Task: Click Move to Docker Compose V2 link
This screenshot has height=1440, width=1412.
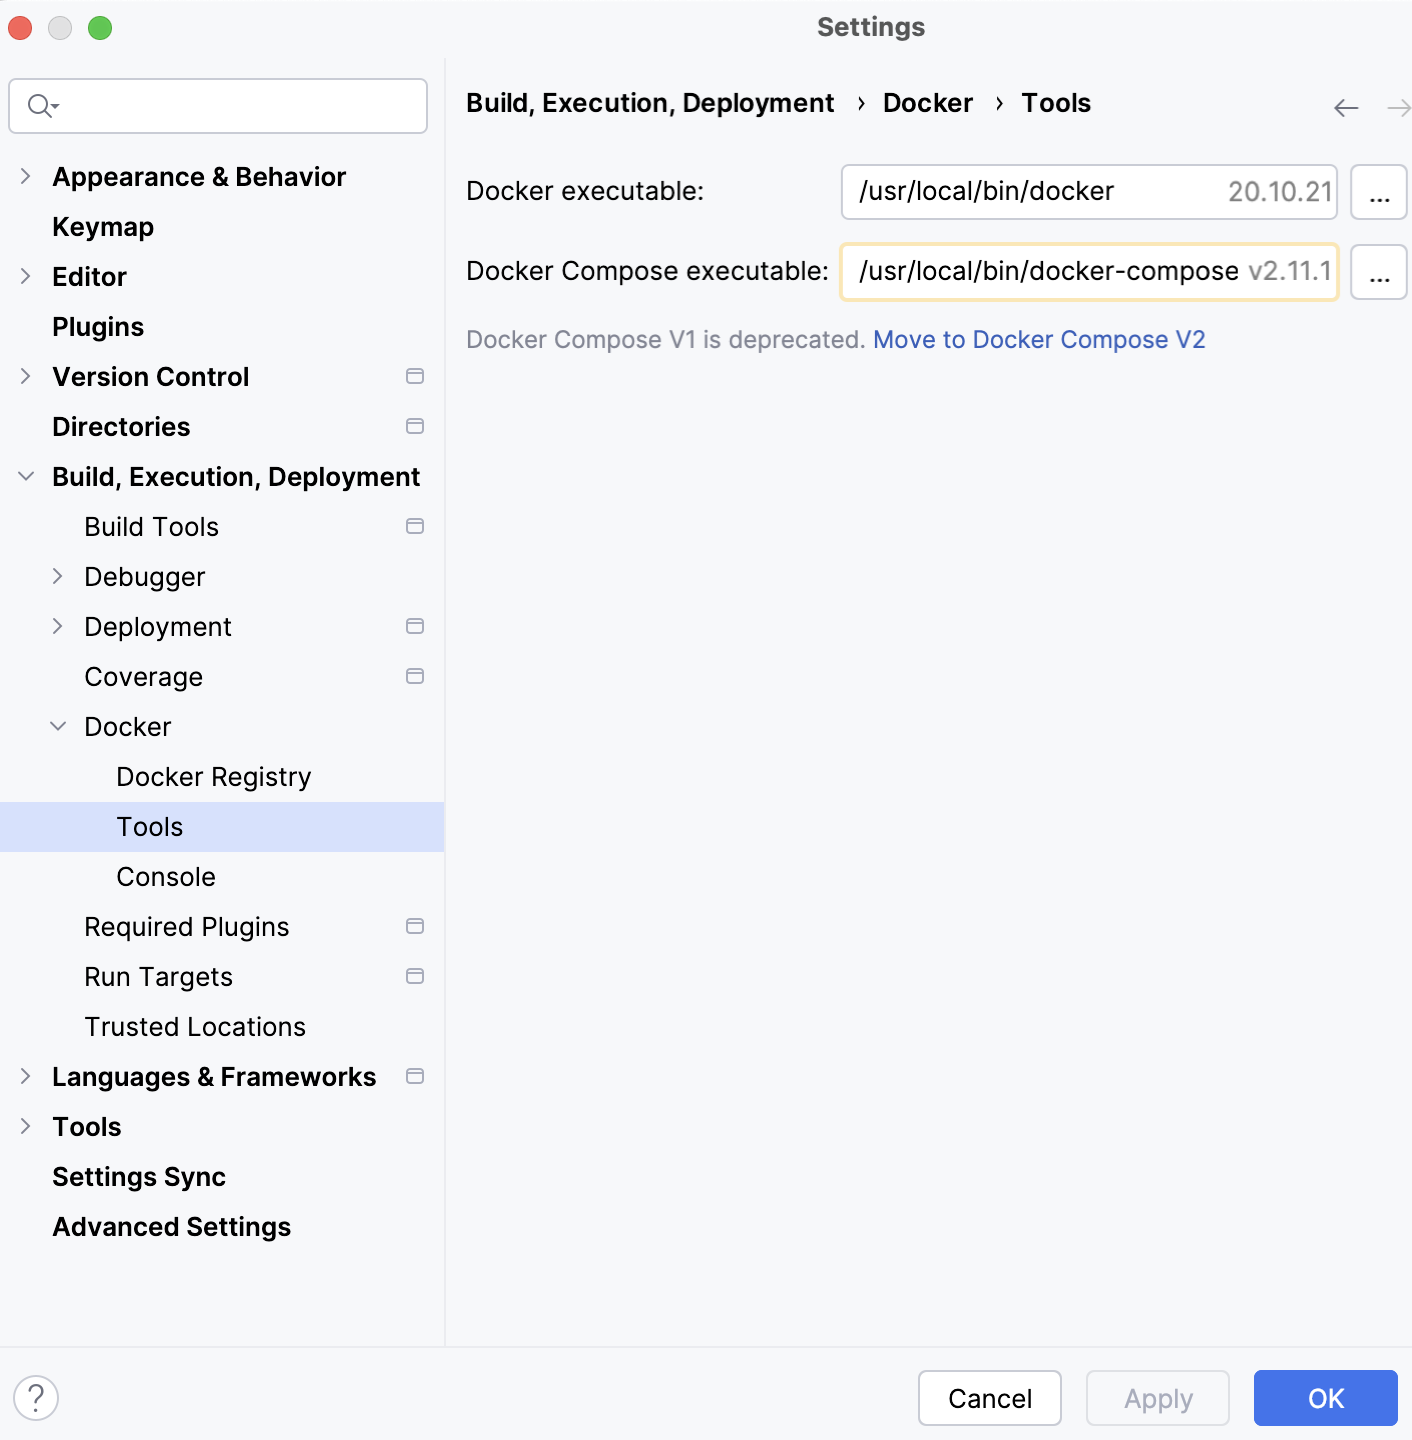Action: (x=1039, y=340)
